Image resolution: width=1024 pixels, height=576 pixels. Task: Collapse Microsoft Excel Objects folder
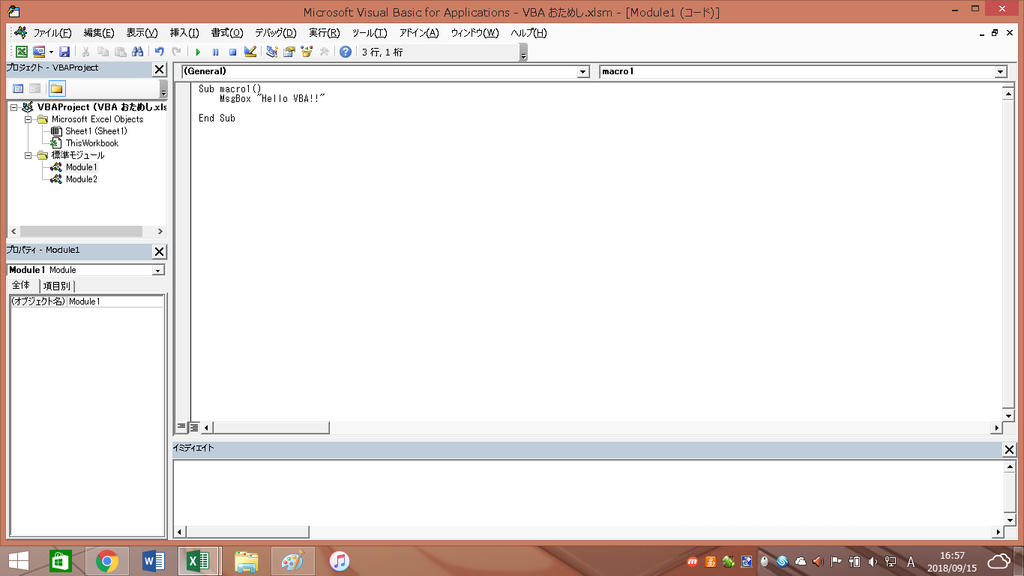[x=28, y=120]
